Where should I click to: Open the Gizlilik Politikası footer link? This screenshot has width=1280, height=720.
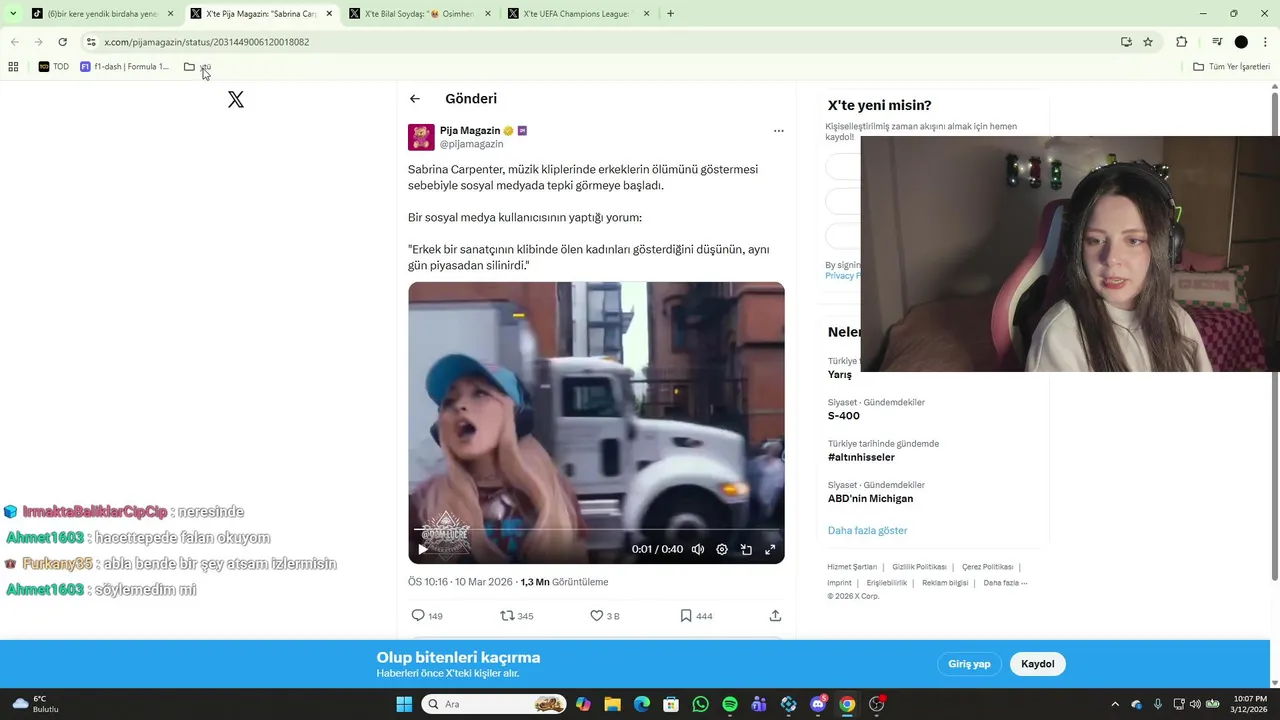pyautogui.click(x=919, y=567)
